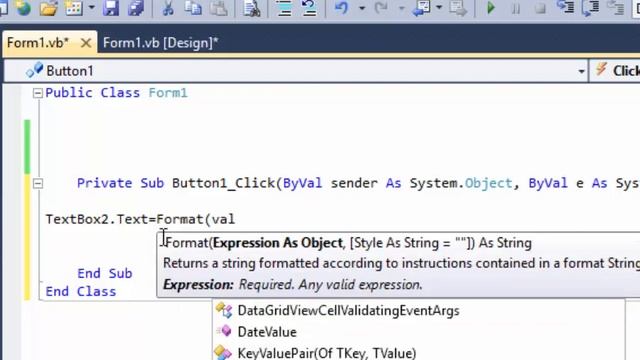Click the End Sub line
The height and width of the screenshot is (360, 640).
click(104, 273)
